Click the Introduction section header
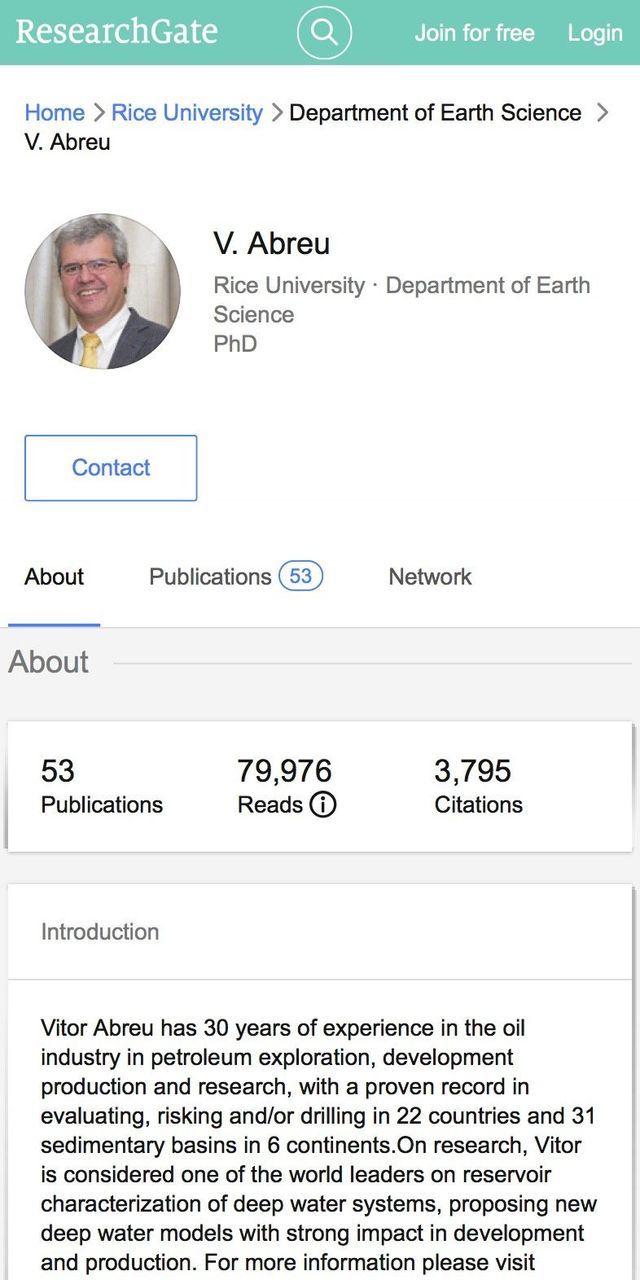640x1280 pixels. point(100,932)
